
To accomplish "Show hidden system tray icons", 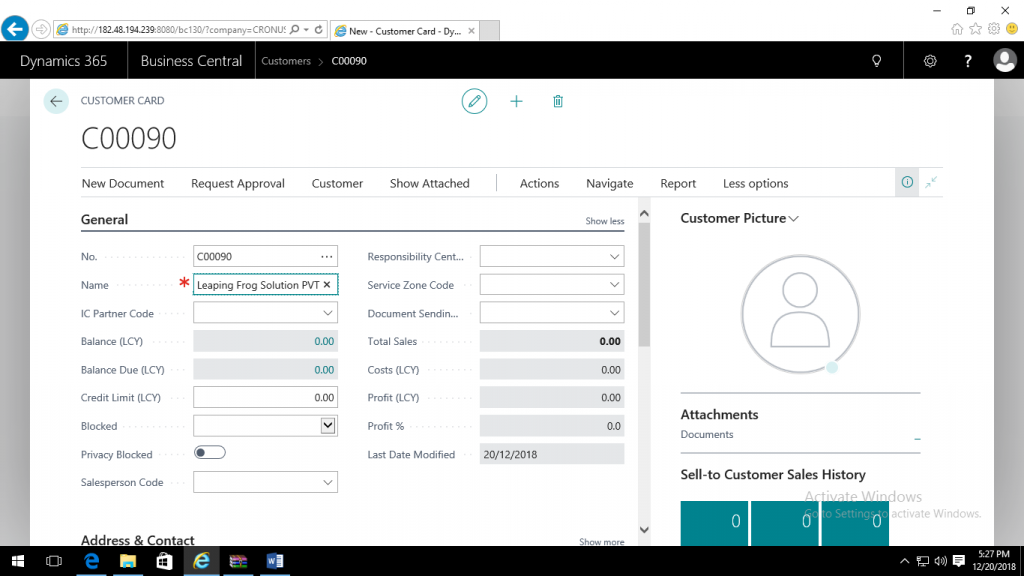I will pos(904,561).
